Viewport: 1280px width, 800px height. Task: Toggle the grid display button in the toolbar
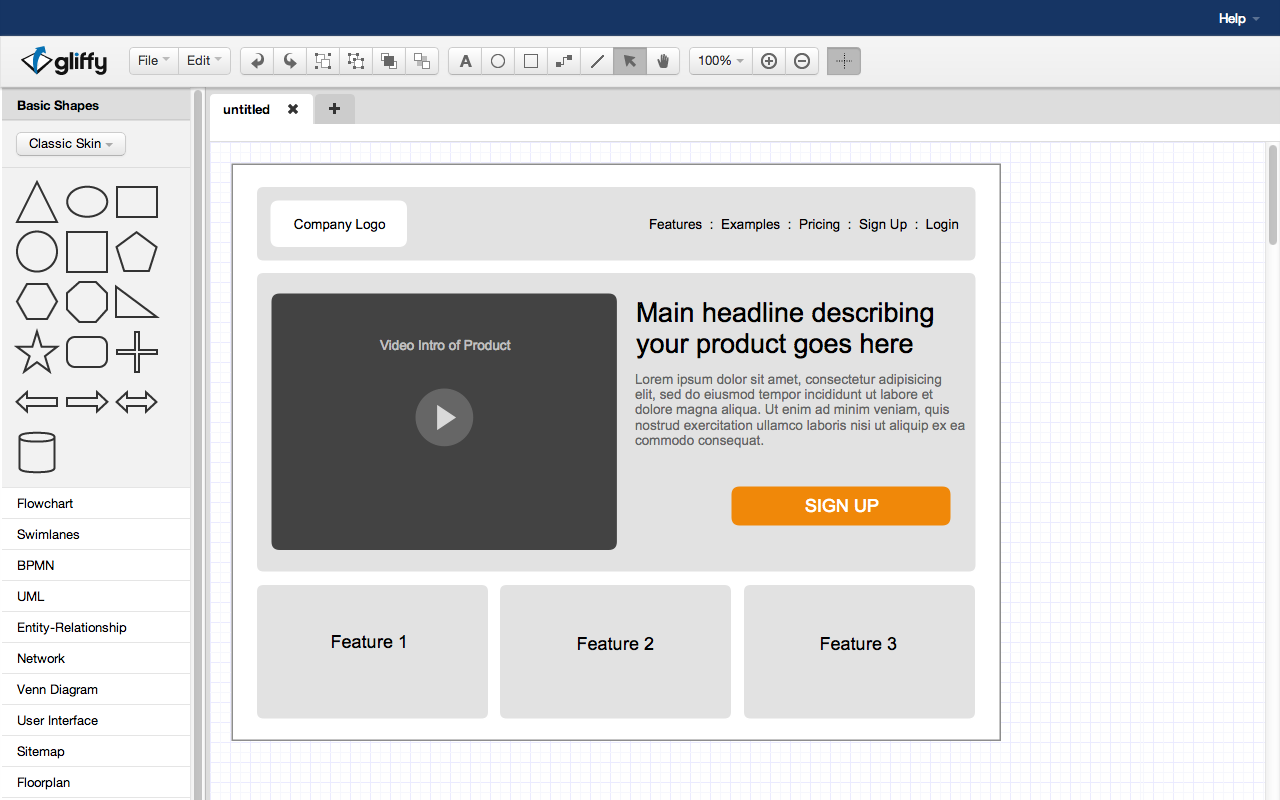844,61
